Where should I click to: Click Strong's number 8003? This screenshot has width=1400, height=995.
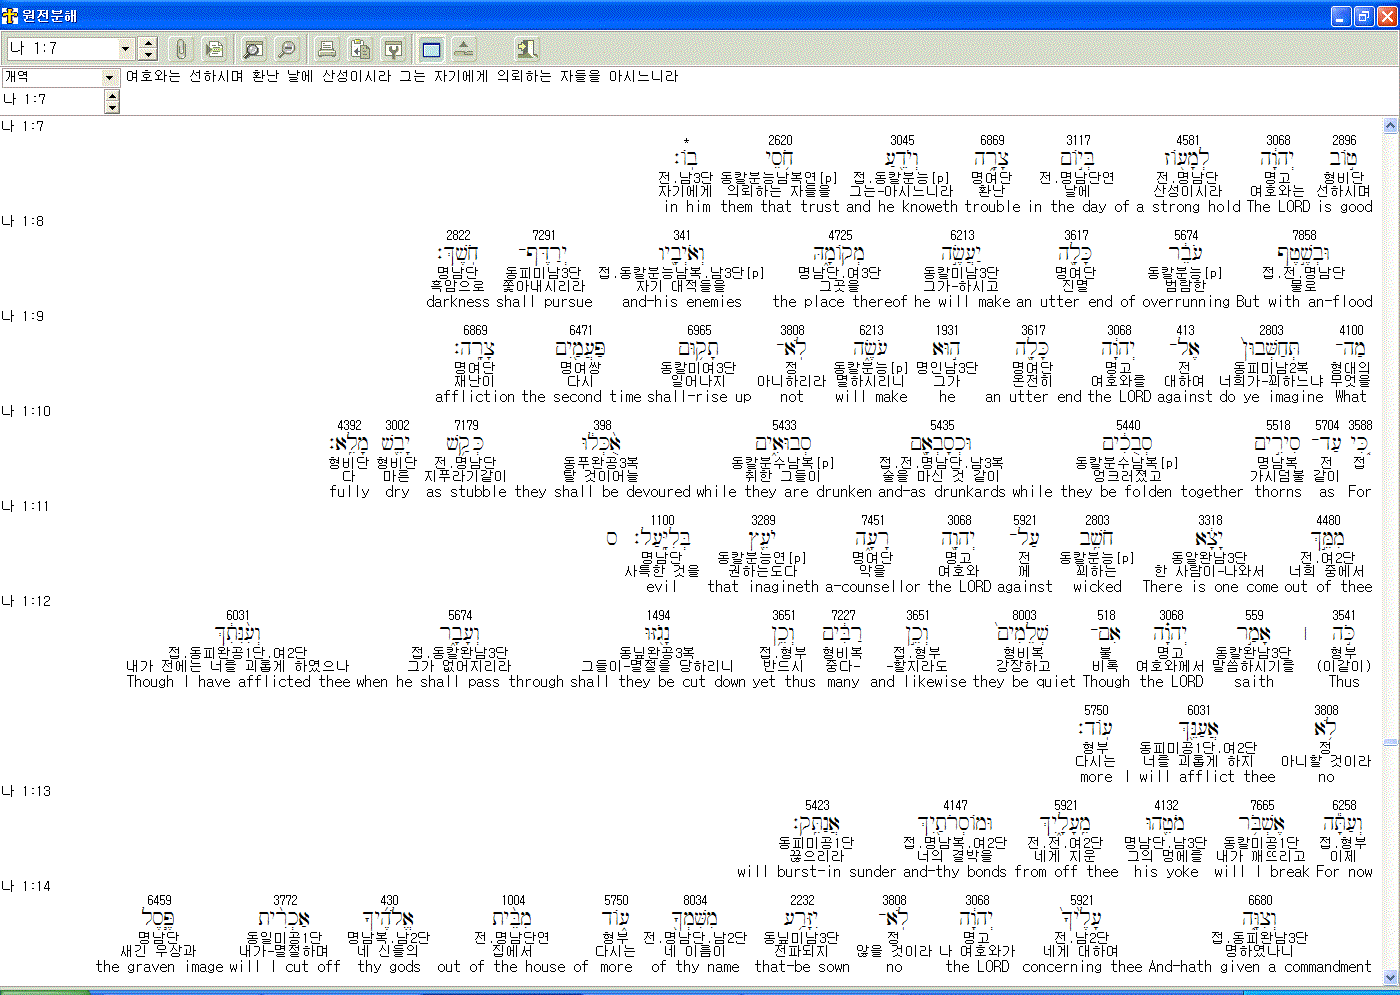point(1024,615)
